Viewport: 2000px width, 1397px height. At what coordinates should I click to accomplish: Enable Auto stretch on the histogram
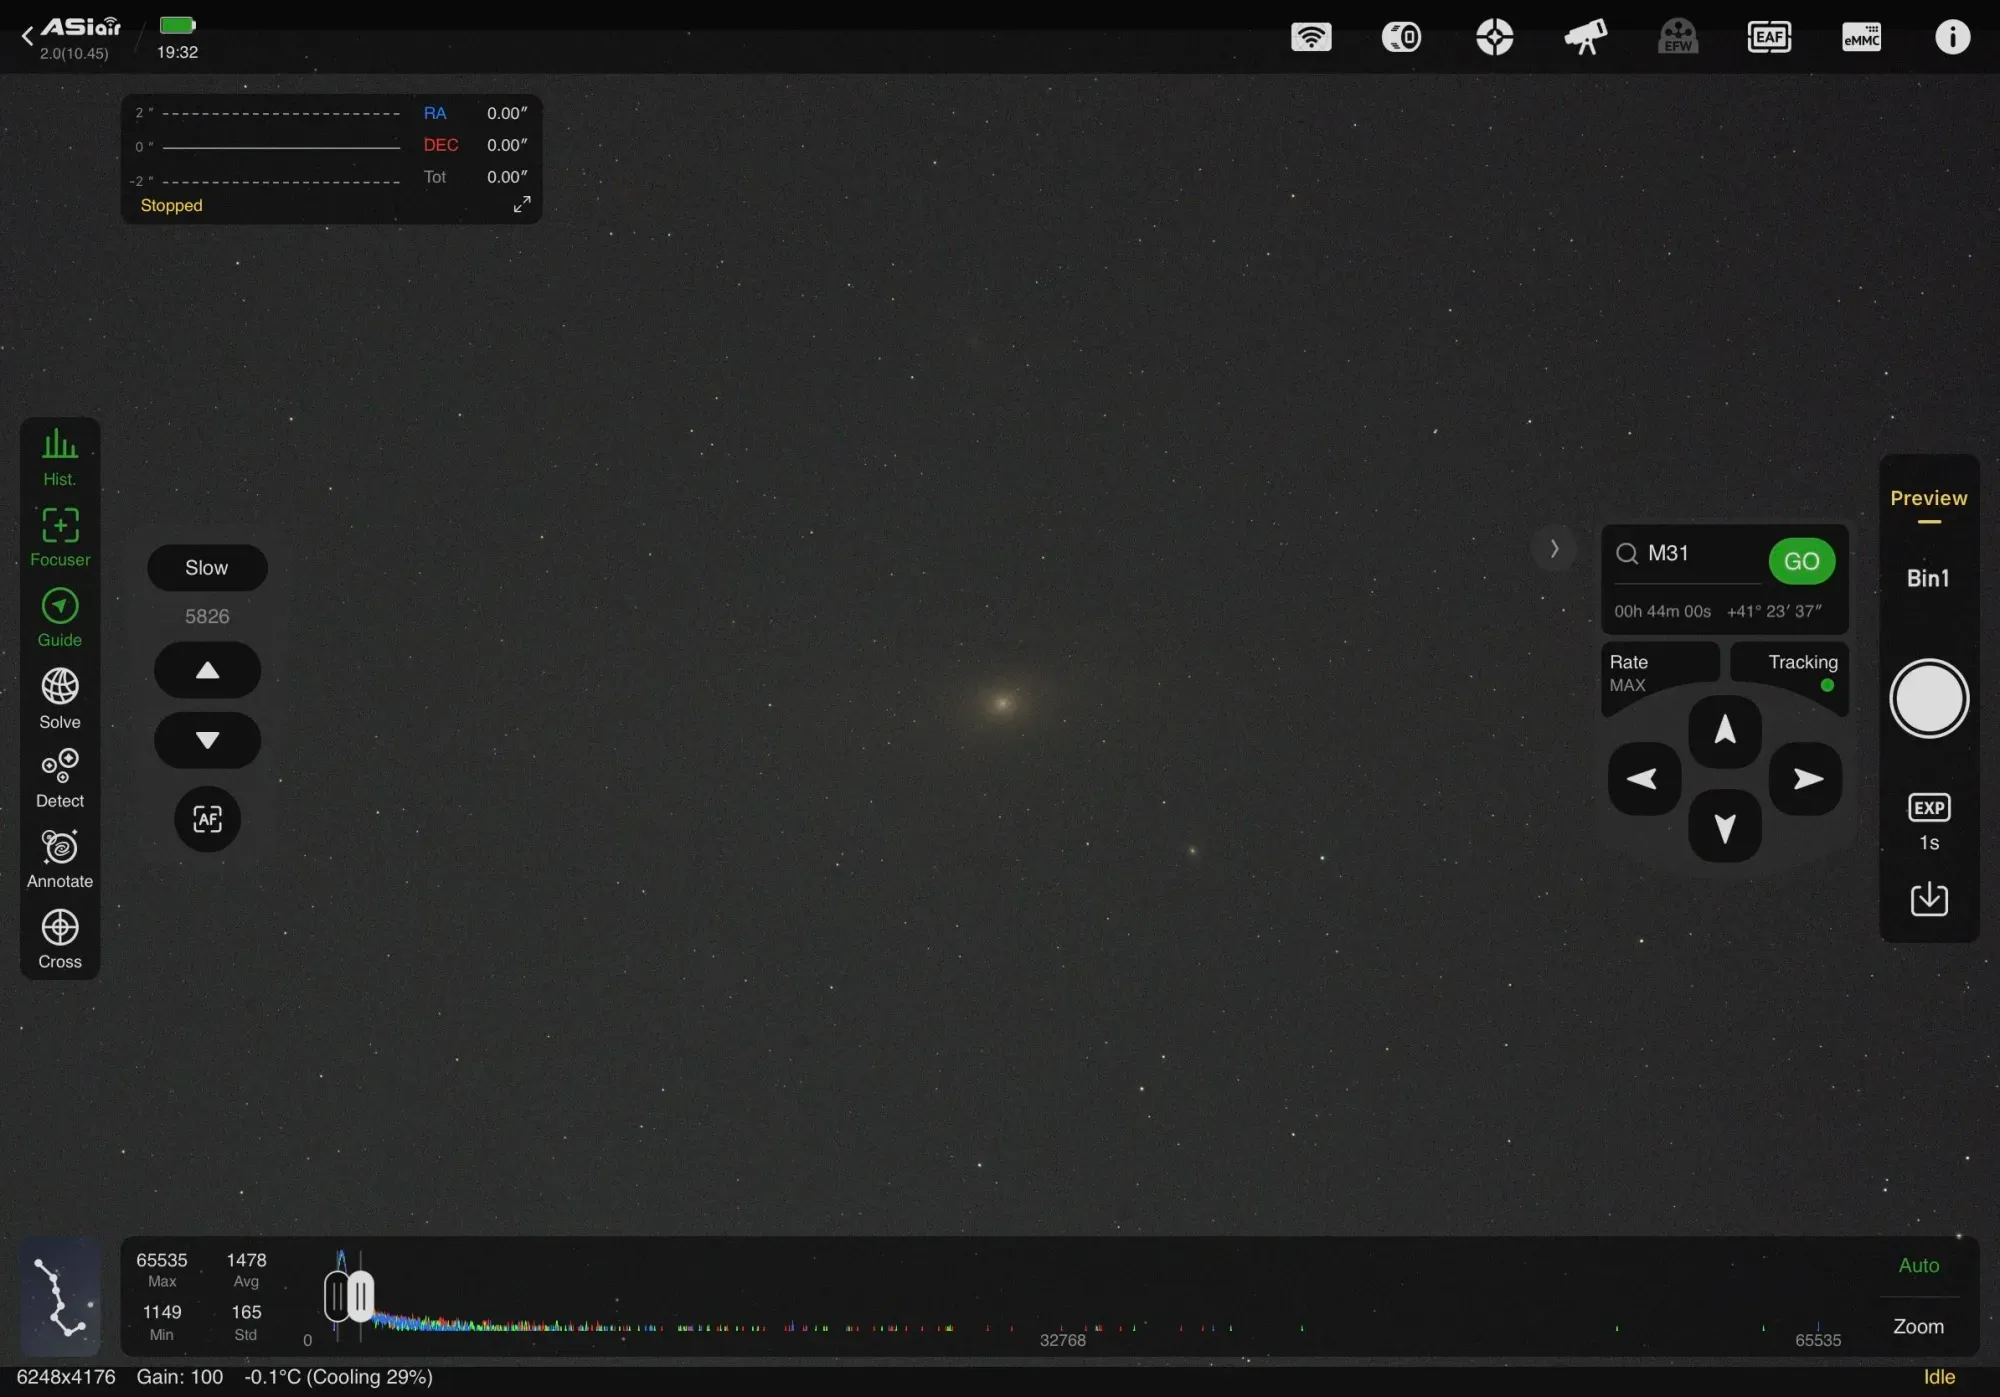coord(1917,1264)
